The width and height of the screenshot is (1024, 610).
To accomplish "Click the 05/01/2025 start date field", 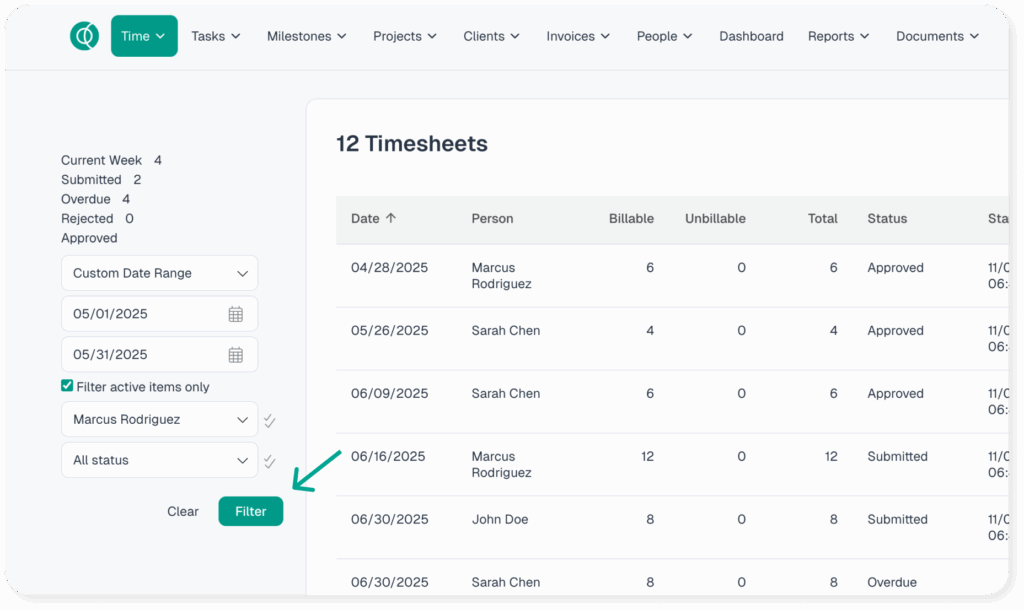I will point(145,314).
